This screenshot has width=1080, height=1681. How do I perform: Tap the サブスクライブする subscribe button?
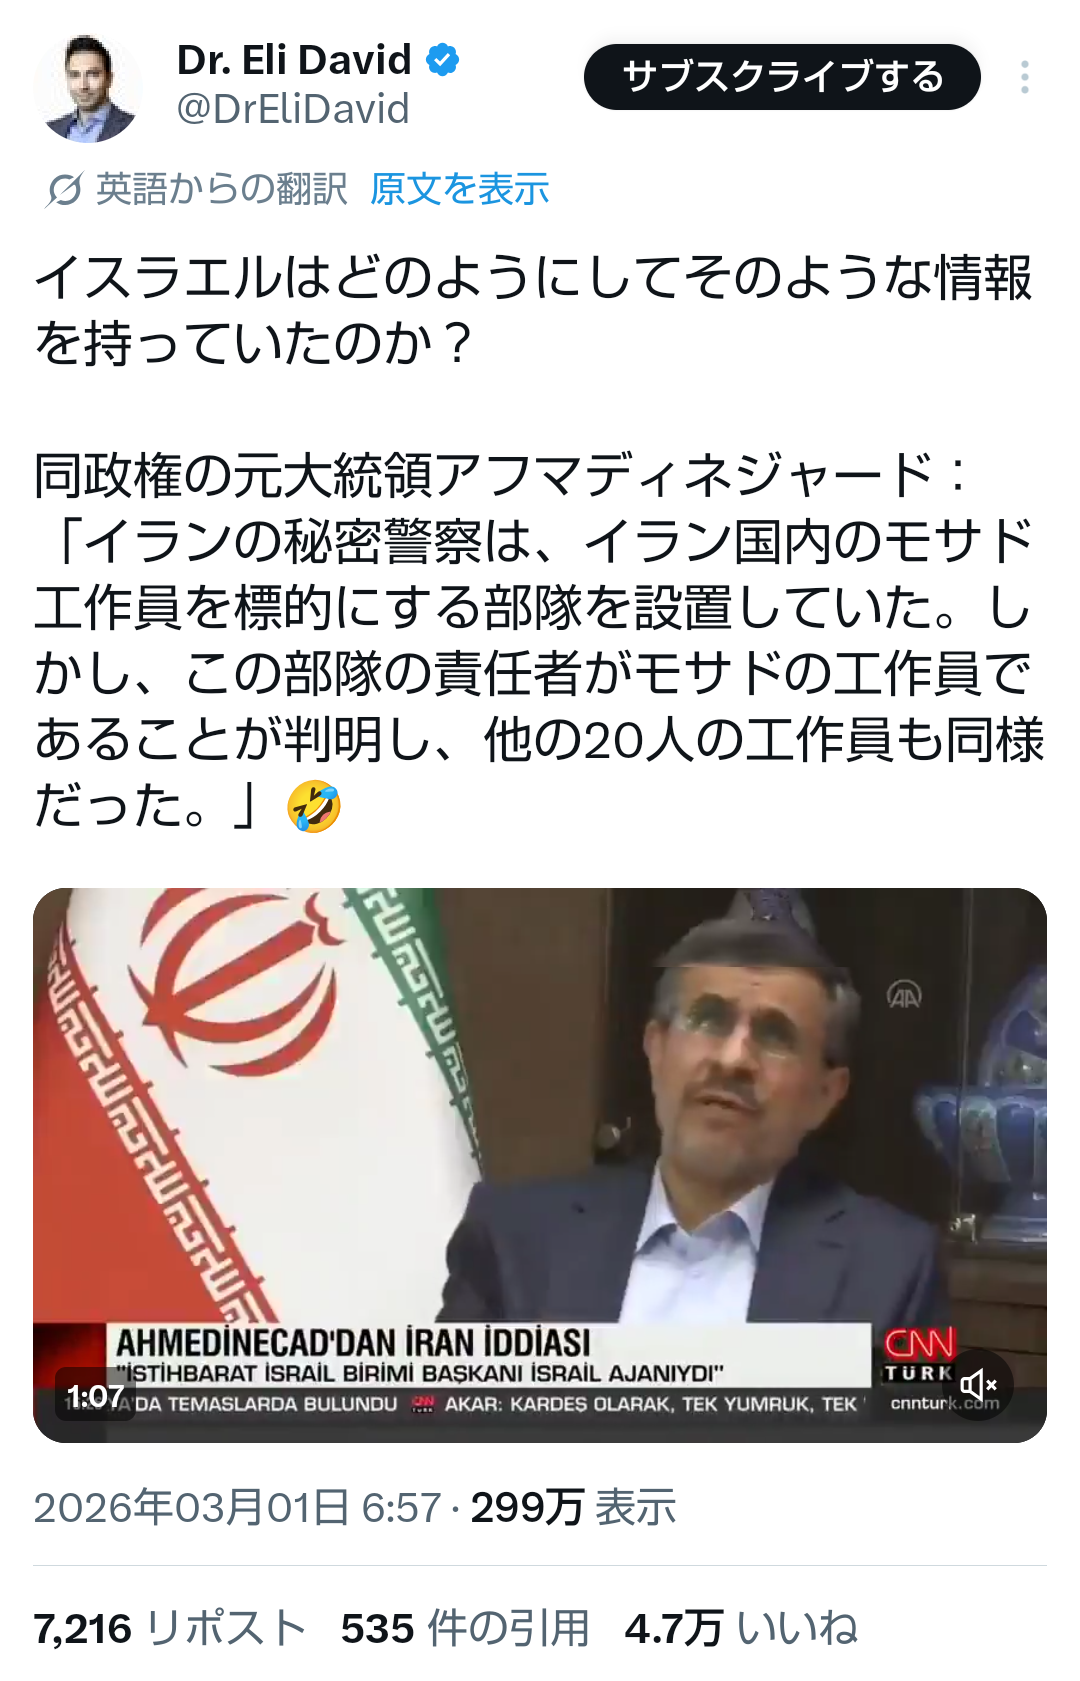(782, 77)
